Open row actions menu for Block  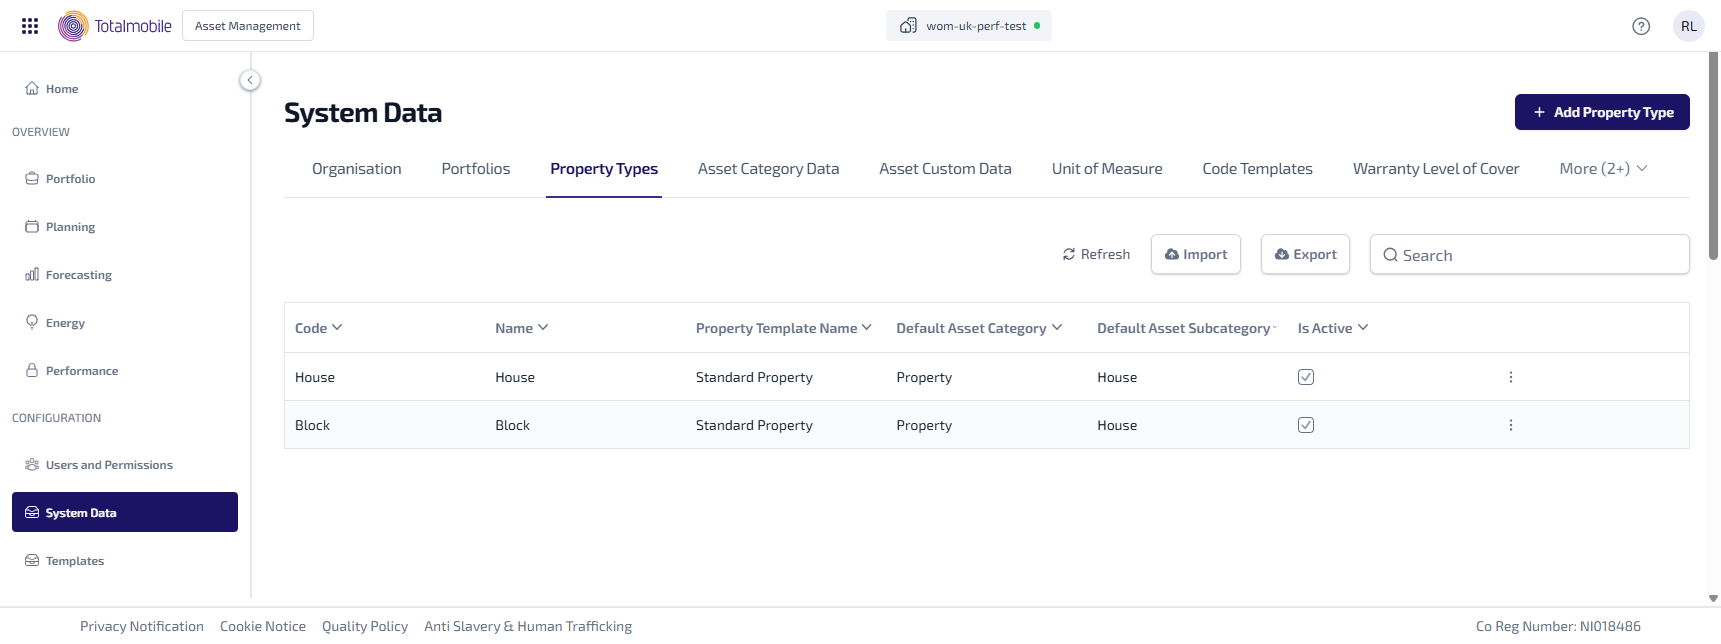coord(1510,425)
